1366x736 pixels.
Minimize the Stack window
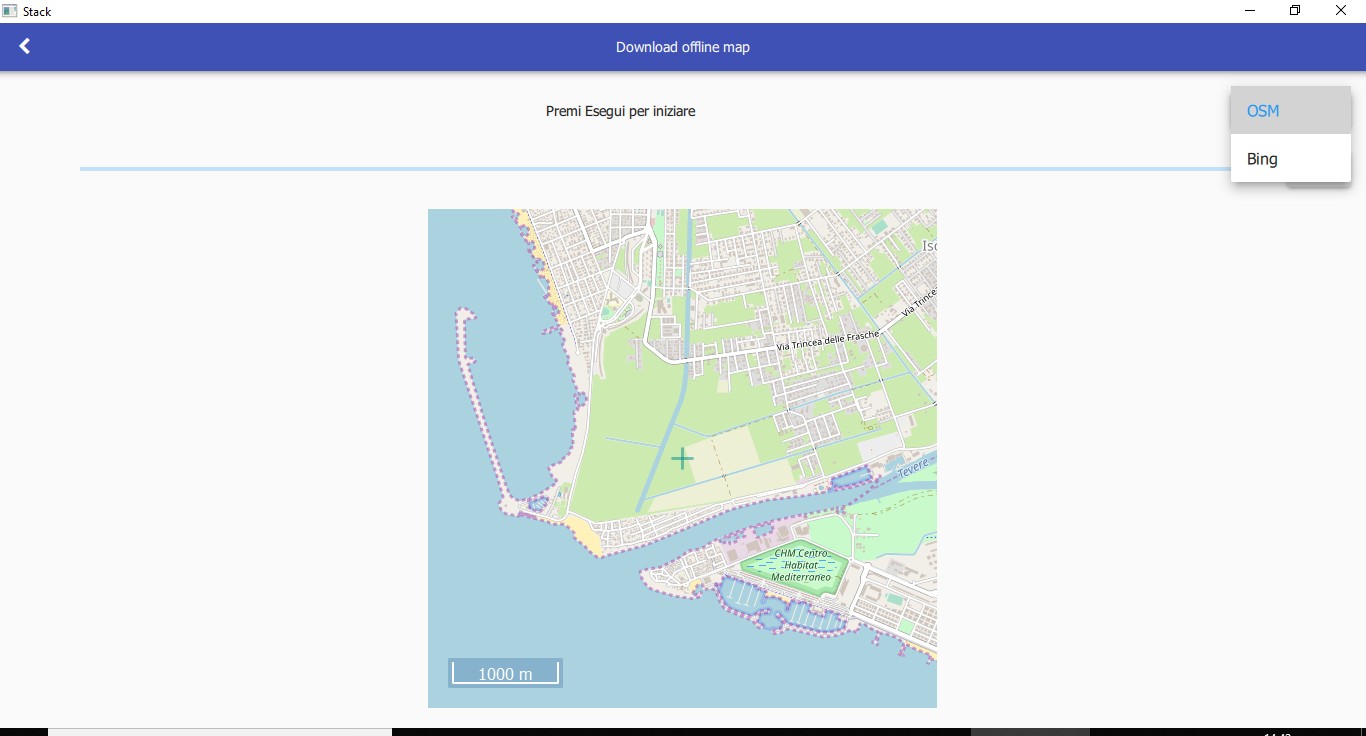1250,11
